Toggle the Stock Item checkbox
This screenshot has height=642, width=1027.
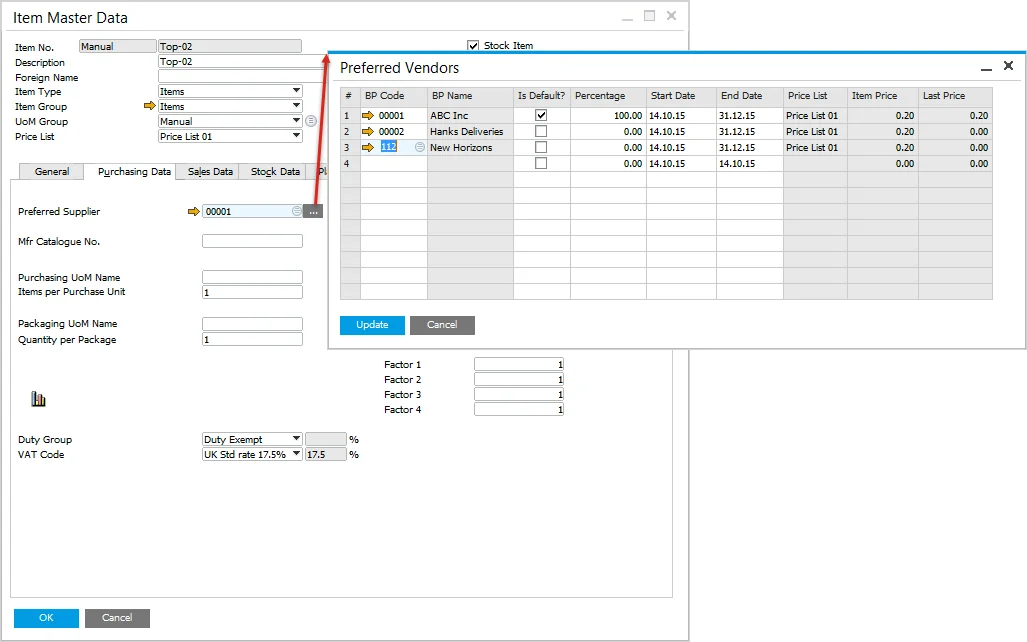coord(474,45)
